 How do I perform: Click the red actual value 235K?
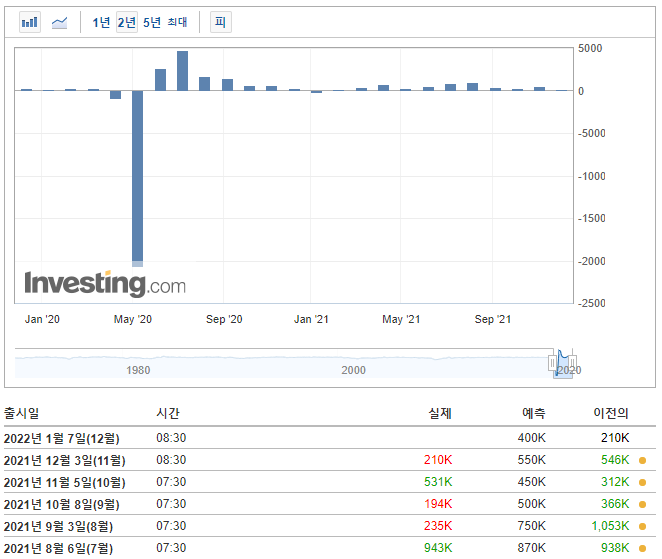[x=438, y=526]
